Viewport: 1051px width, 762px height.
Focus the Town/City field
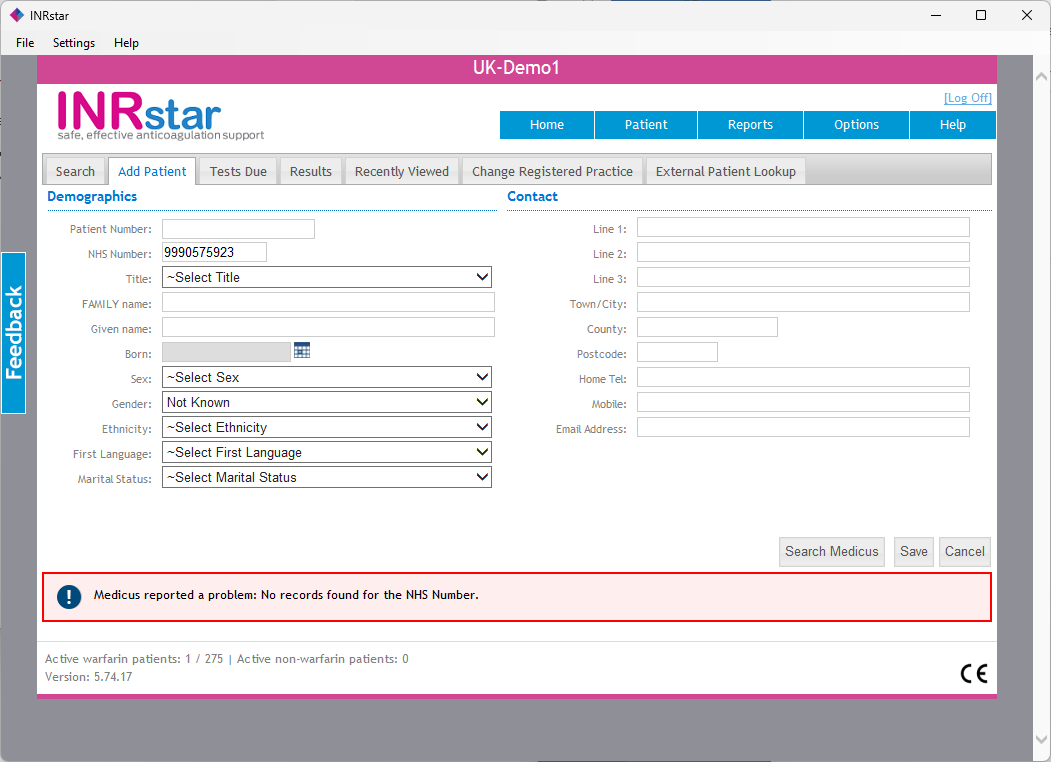[803, 302]
